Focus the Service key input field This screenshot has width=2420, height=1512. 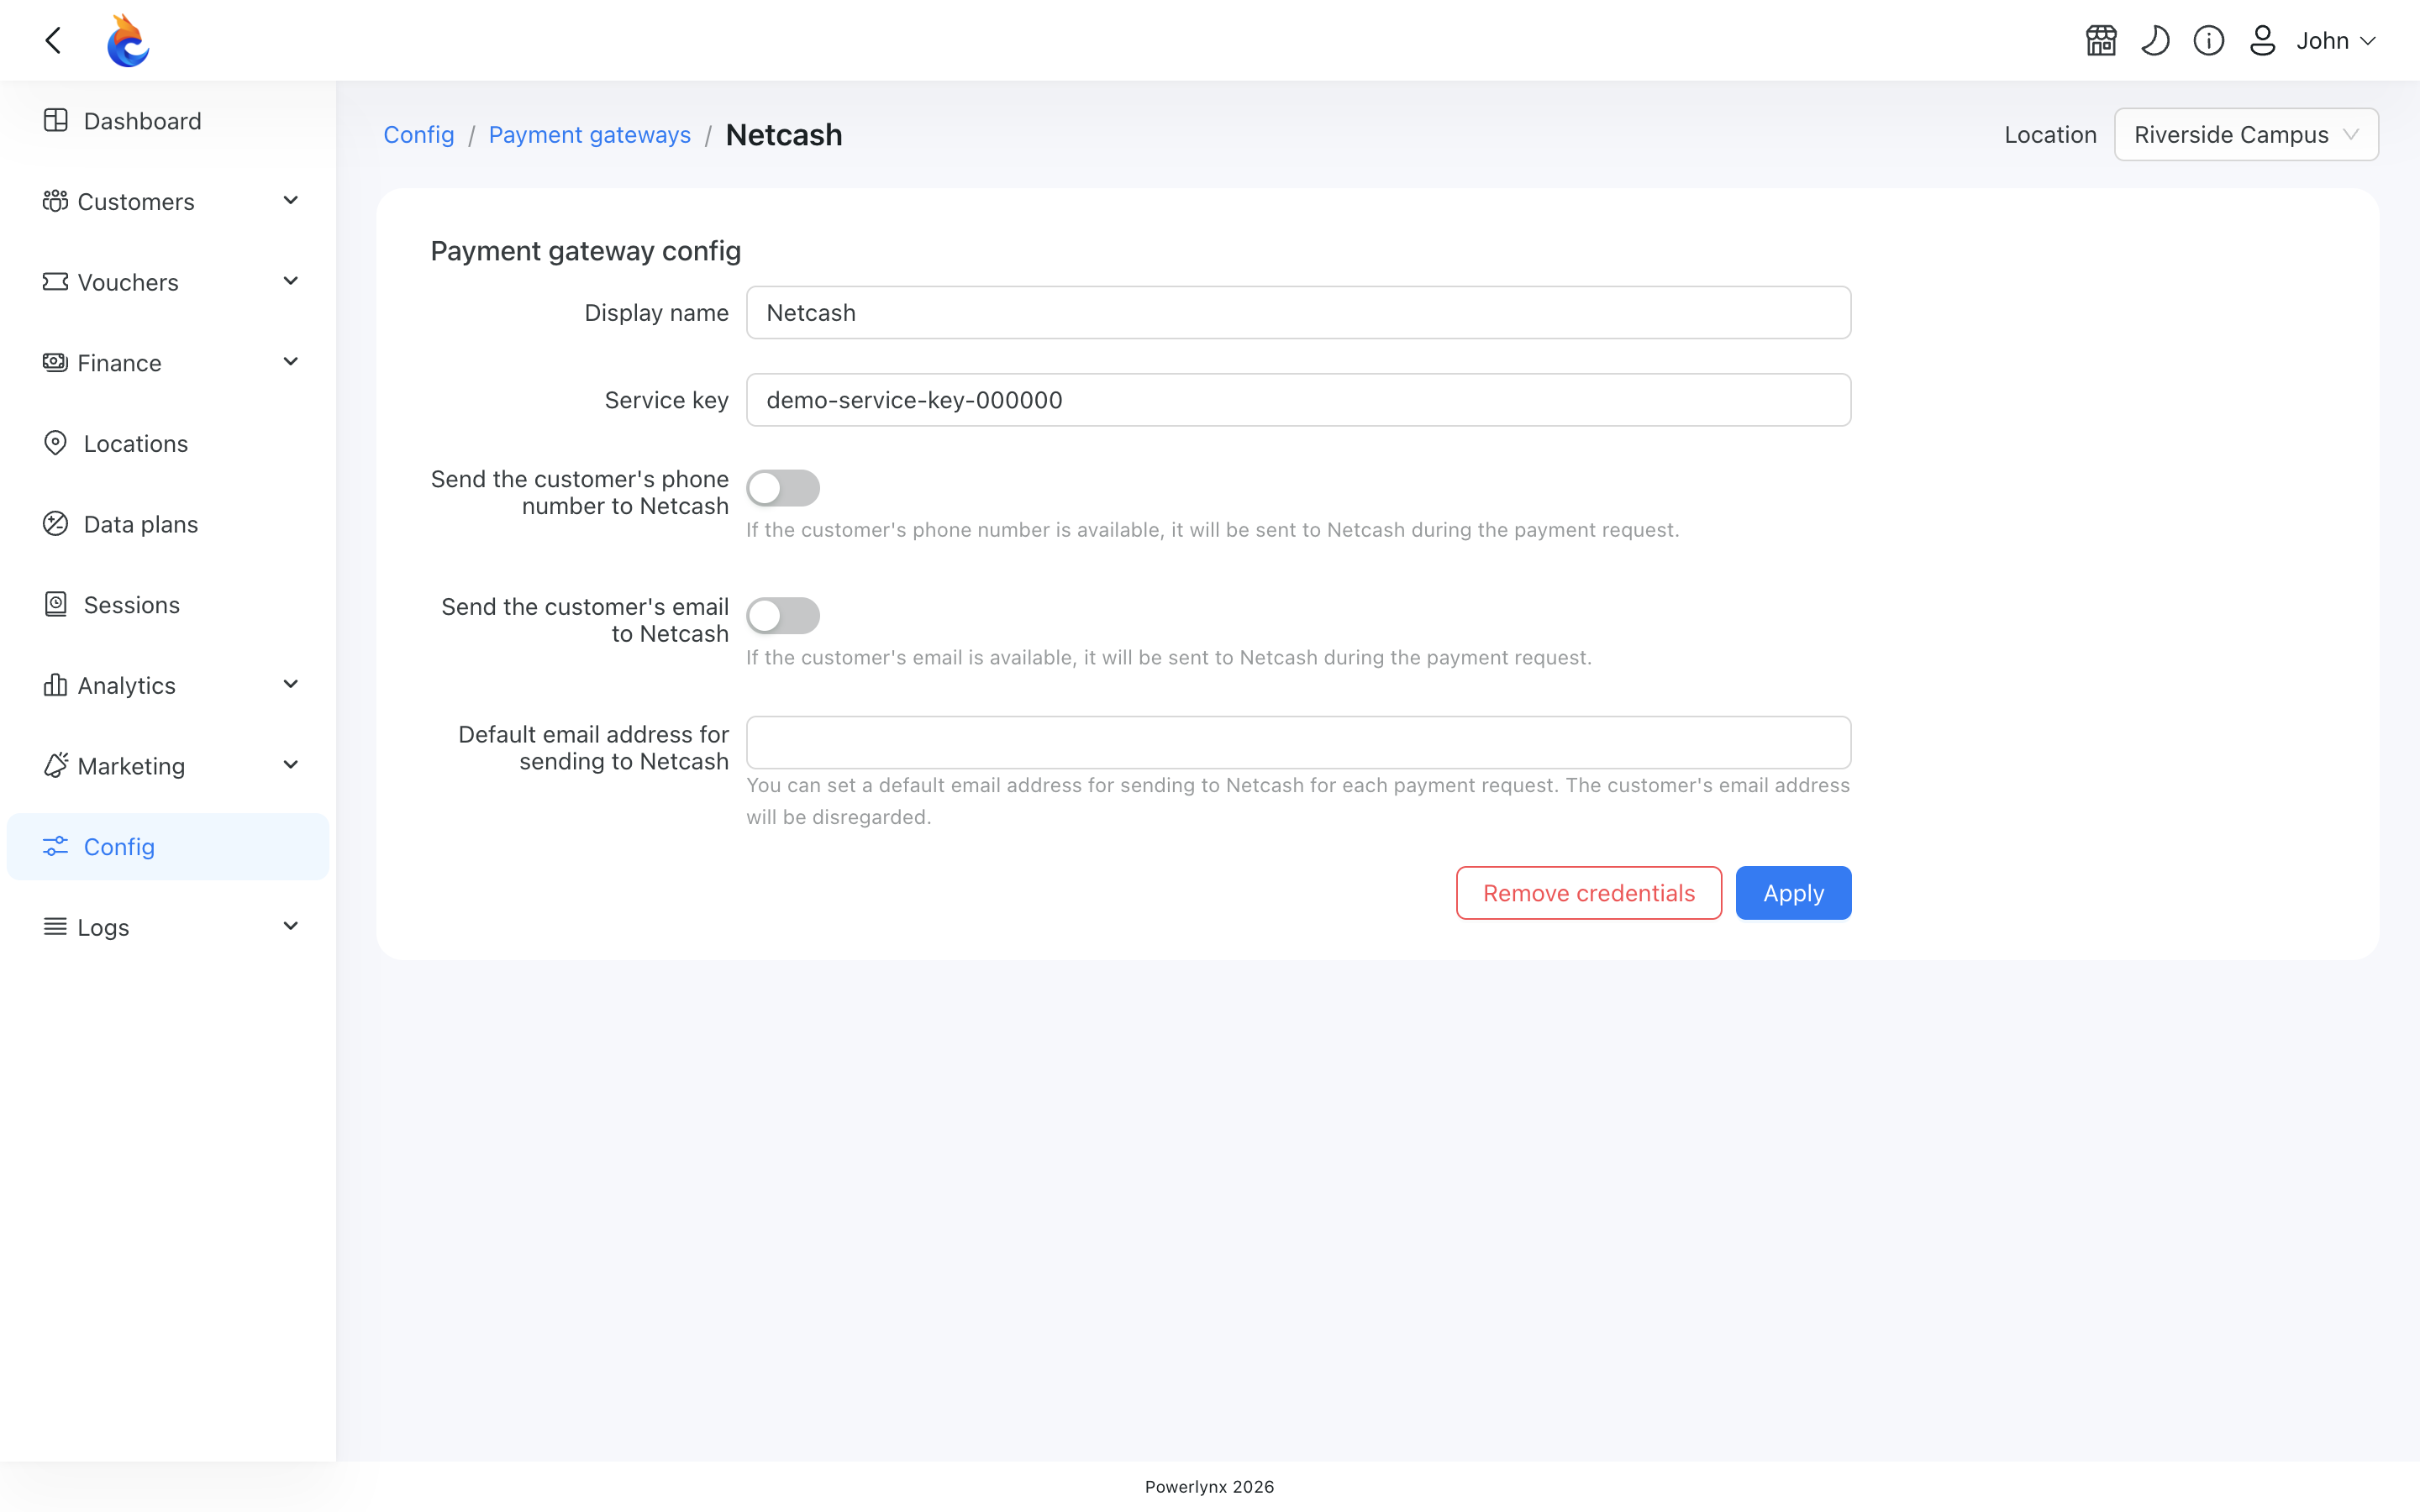click(x=1298, y=400)
